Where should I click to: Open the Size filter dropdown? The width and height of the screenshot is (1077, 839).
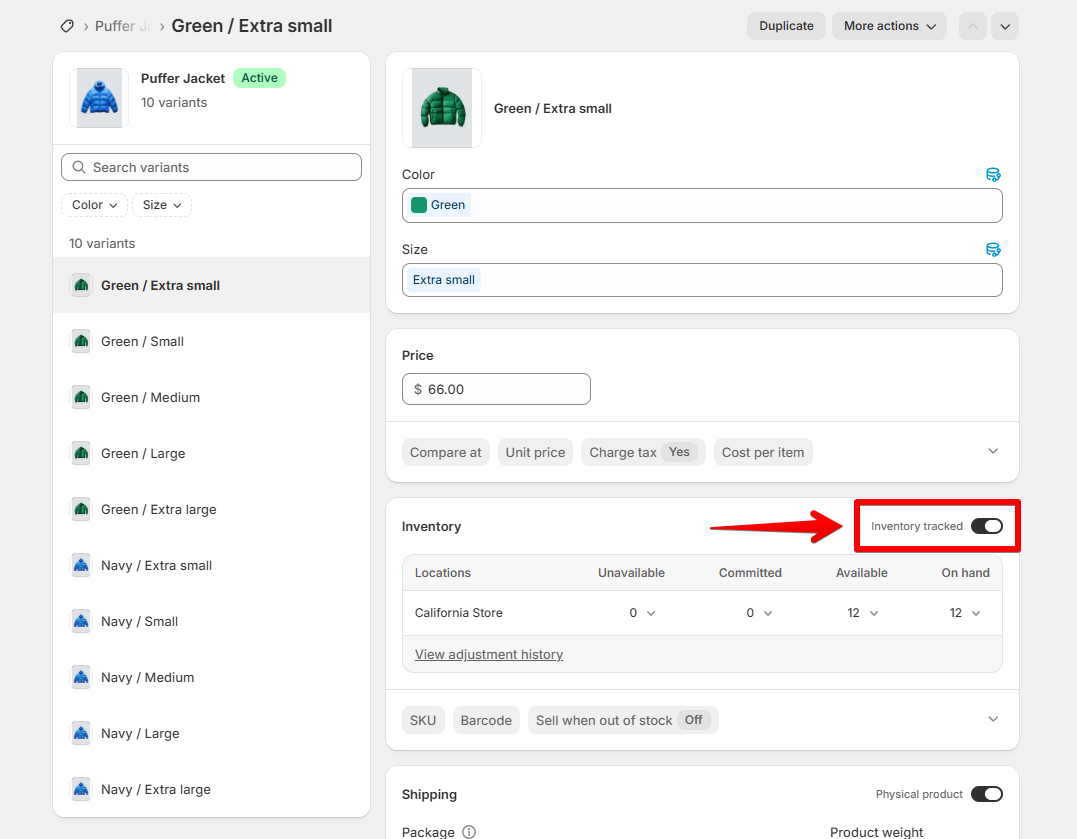pyautogui.click(x=161, y=205)
